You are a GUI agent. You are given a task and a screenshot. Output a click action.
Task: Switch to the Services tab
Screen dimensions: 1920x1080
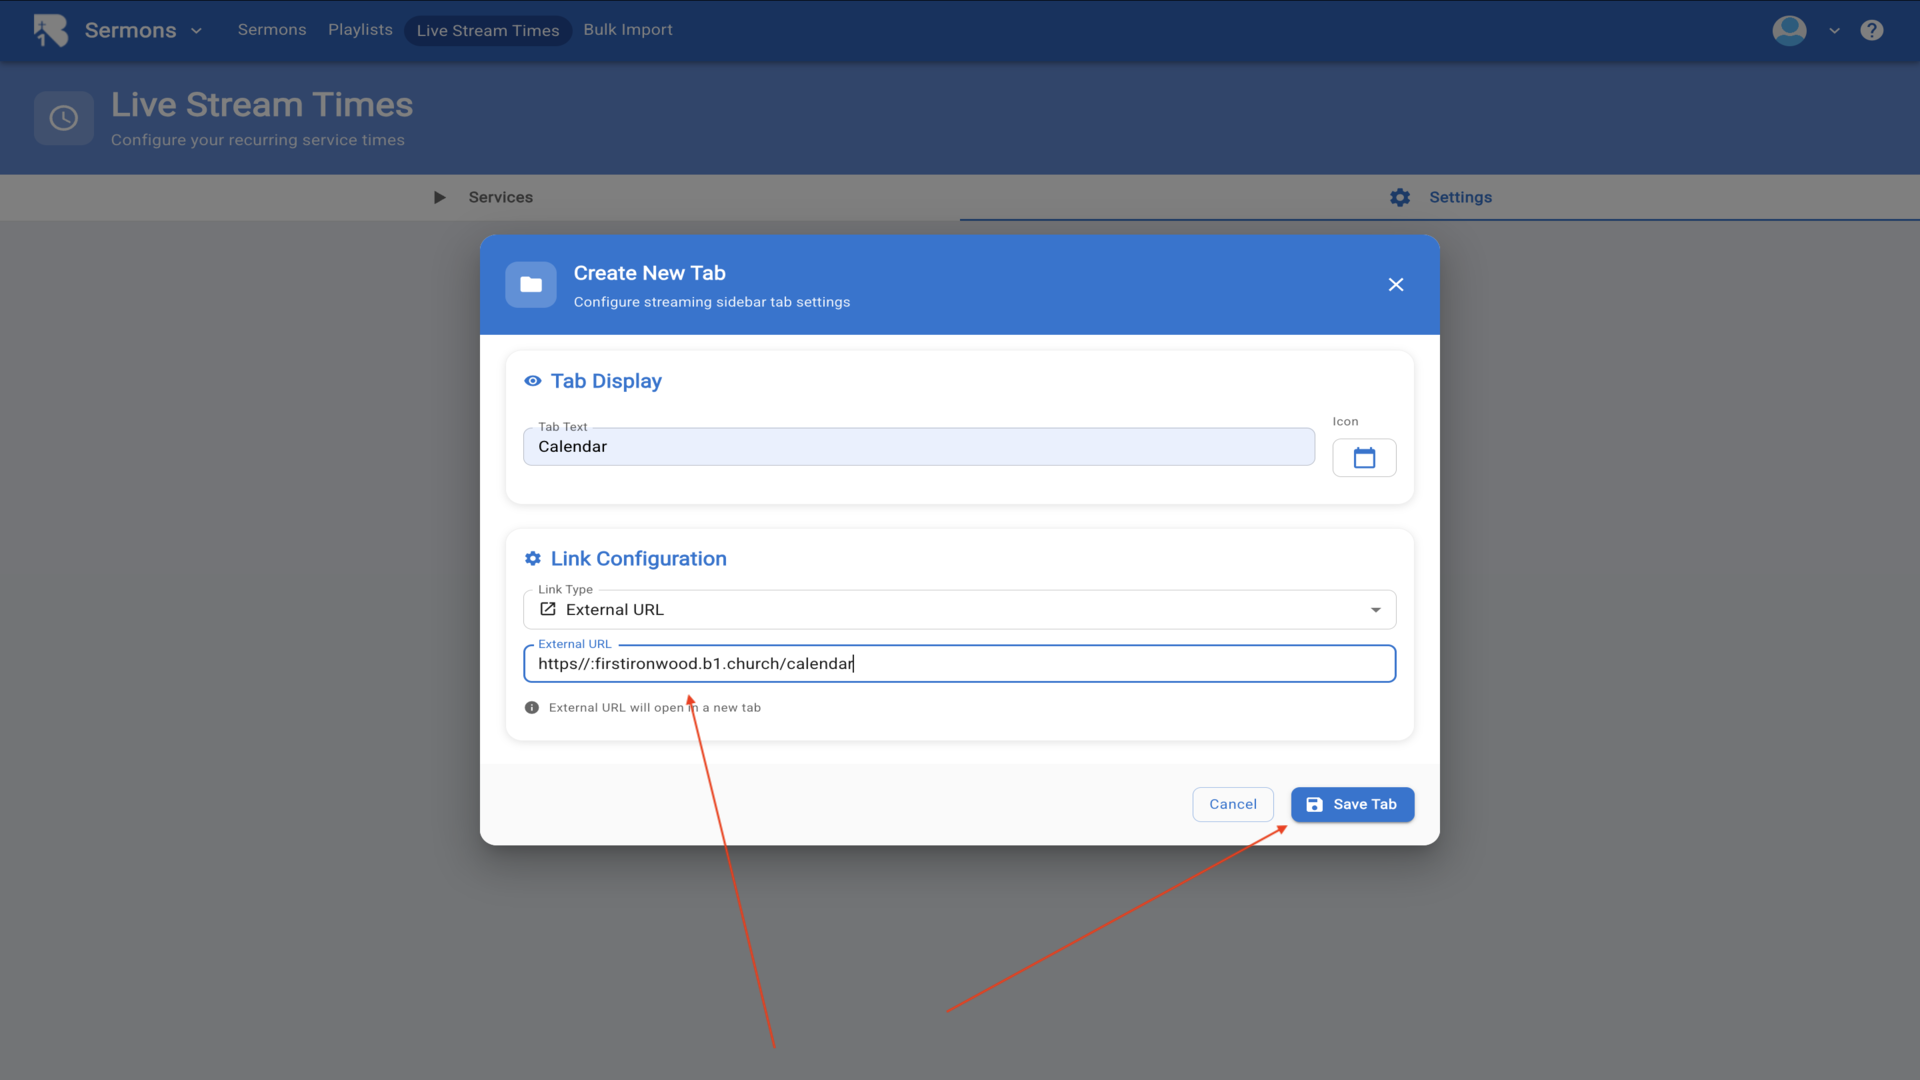[500, 198]
